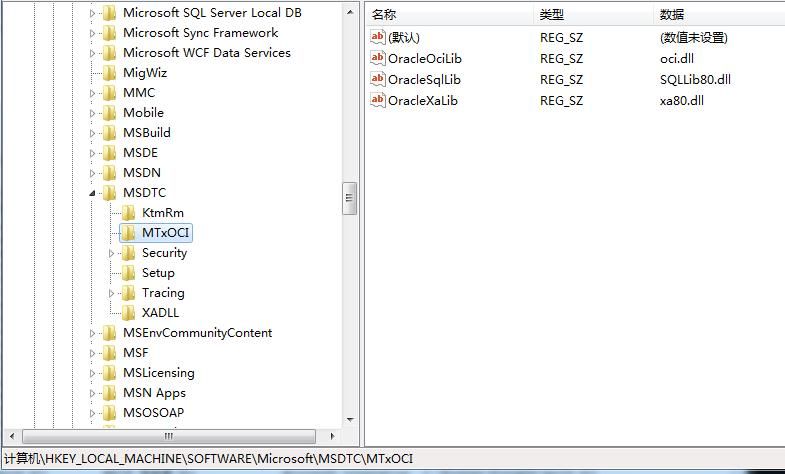Expand the Tracing subkey

click(112, 293)
